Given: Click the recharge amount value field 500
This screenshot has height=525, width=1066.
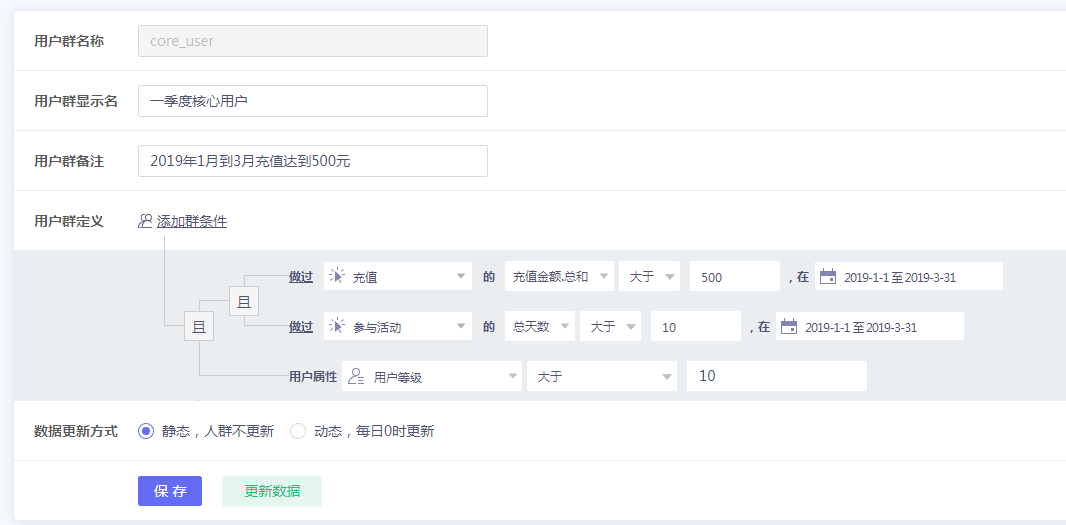Looking at the screenshot, I should 734,277.
